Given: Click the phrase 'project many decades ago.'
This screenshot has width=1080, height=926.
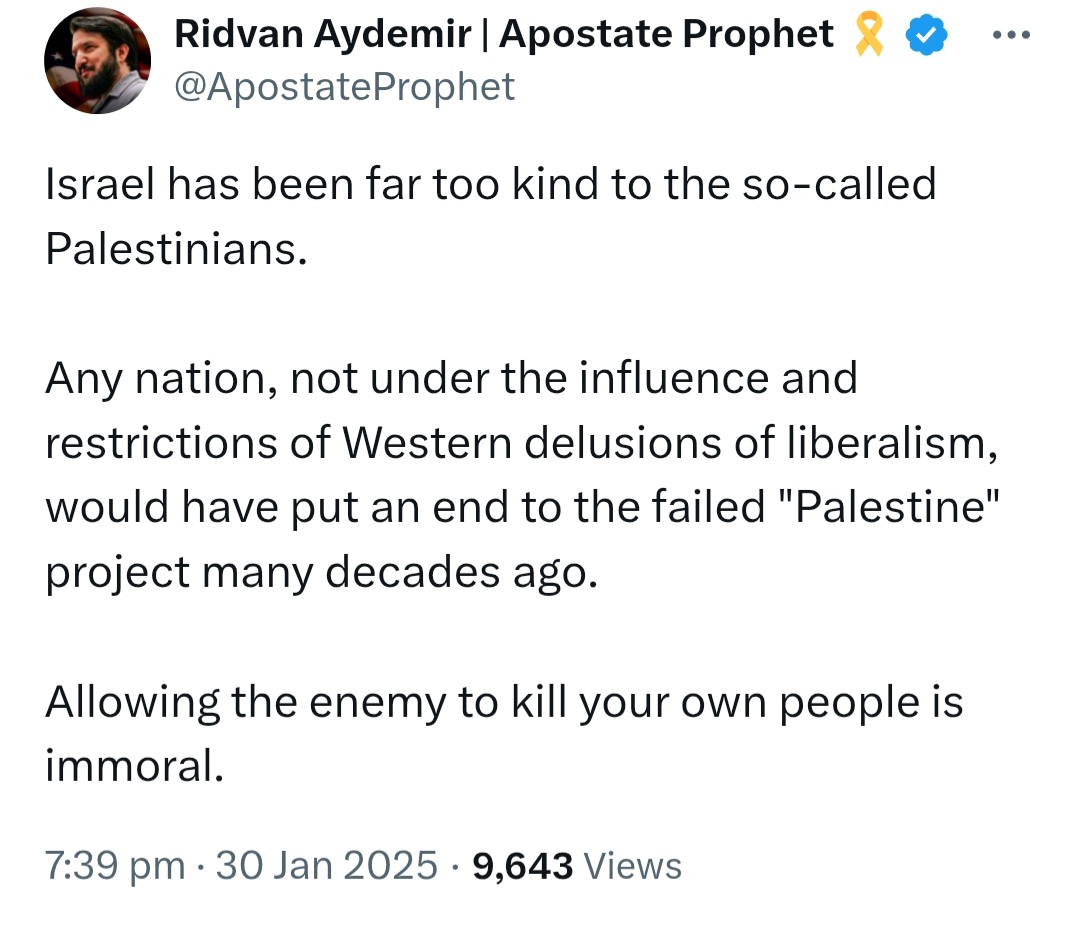Looking at the screenshot, I should click(321, 573).
